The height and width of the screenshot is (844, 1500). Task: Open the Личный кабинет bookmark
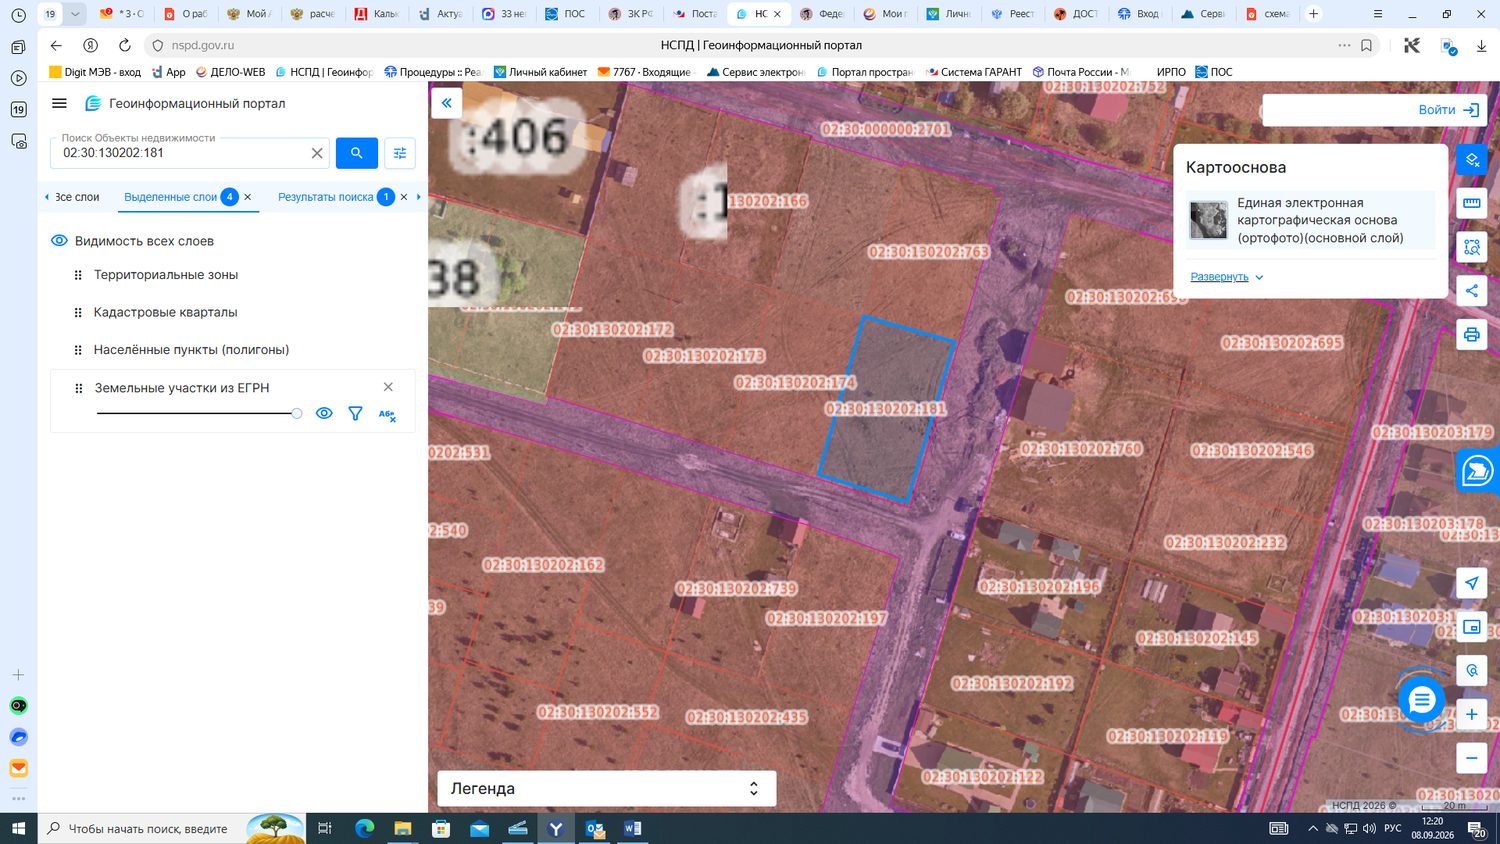click(540, 72)
